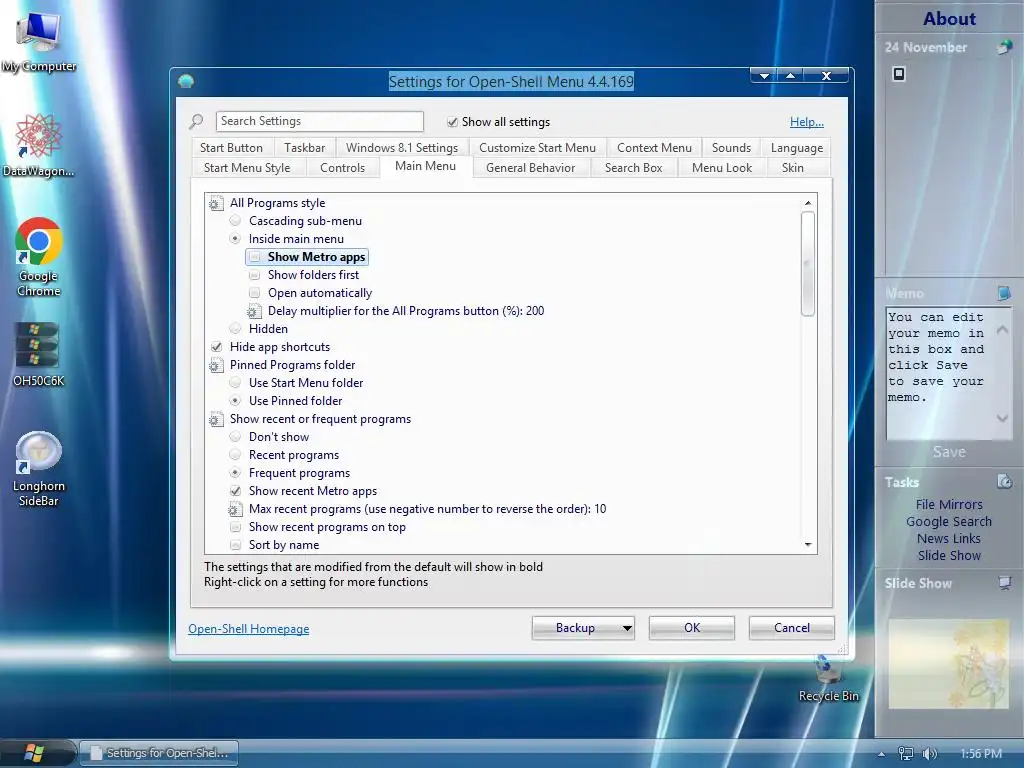Click the Open-Shell shell icon in title bar
The image size is (1024, 768).
(186, 81)
